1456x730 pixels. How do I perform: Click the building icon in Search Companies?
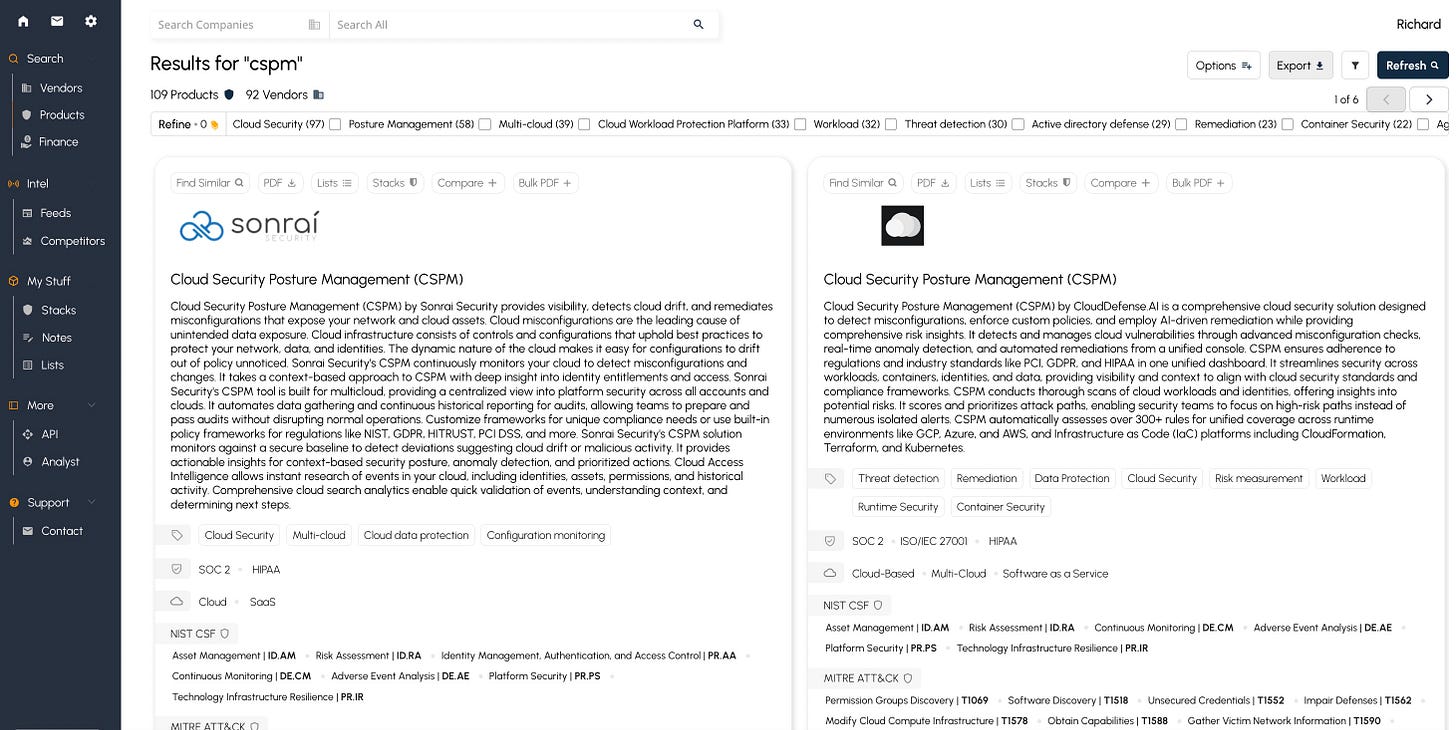point(314,25)
